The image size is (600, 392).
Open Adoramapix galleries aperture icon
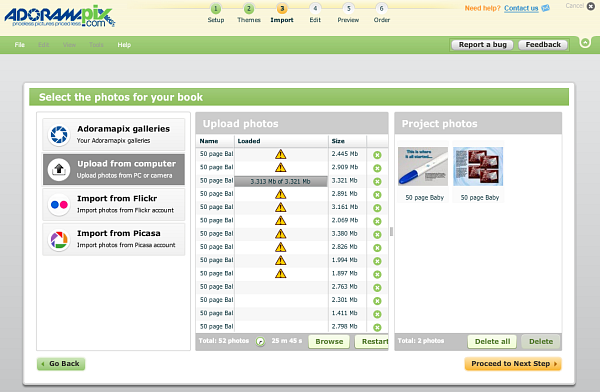[59, 134]
